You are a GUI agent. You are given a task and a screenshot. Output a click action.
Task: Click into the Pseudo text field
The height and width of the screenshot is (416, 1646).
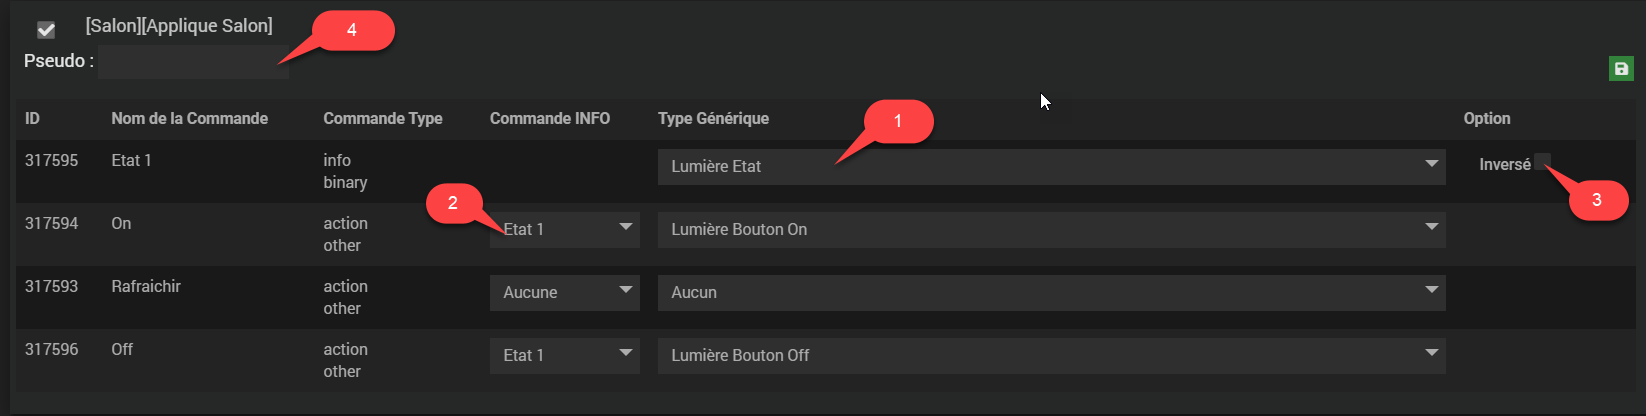[193, 62]
